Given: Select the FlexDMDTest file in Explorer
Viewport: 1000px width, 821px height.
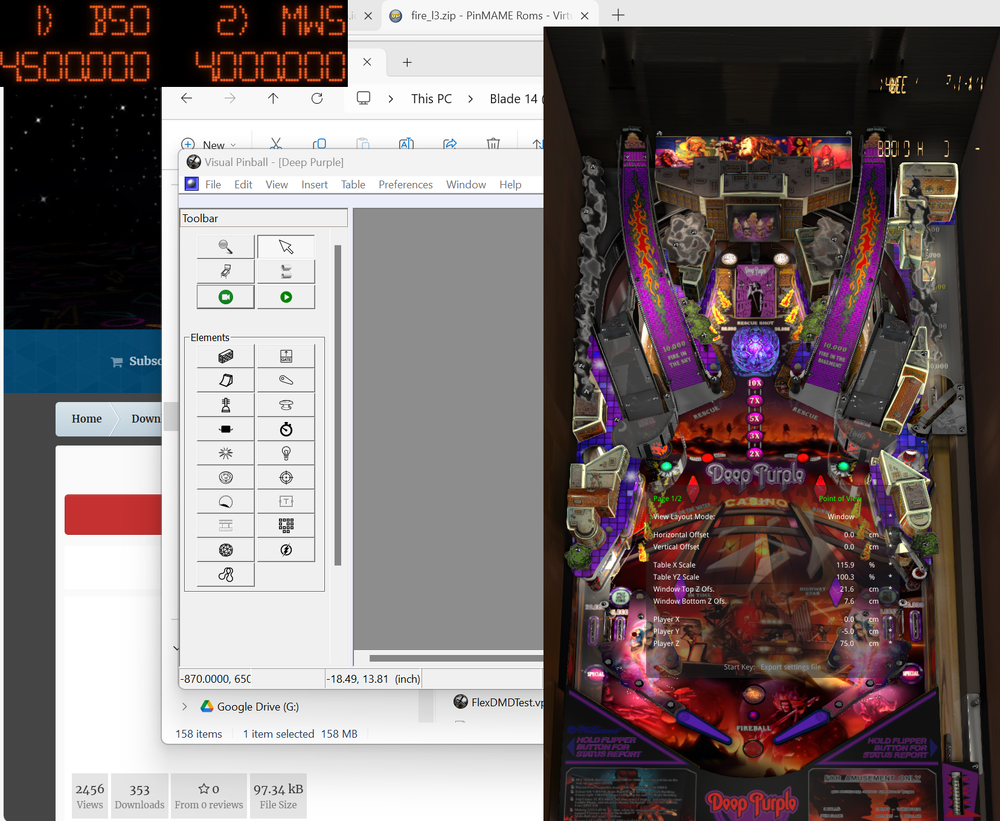Looking at the screenshot, I should [x=499, y=702].
